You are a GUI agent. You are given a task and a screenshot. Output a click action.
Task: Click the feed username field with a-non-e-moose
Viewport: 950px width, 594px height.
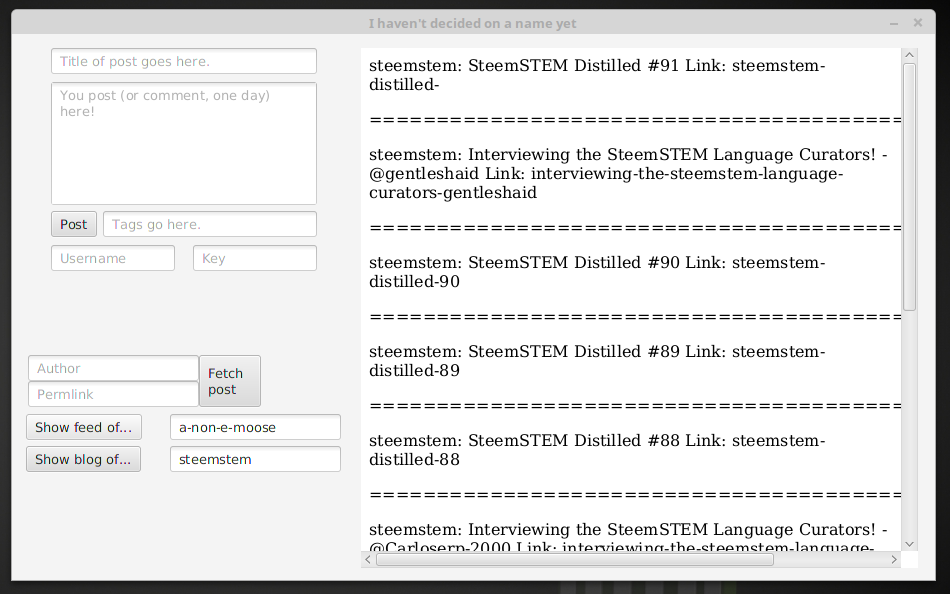(255, 427)
